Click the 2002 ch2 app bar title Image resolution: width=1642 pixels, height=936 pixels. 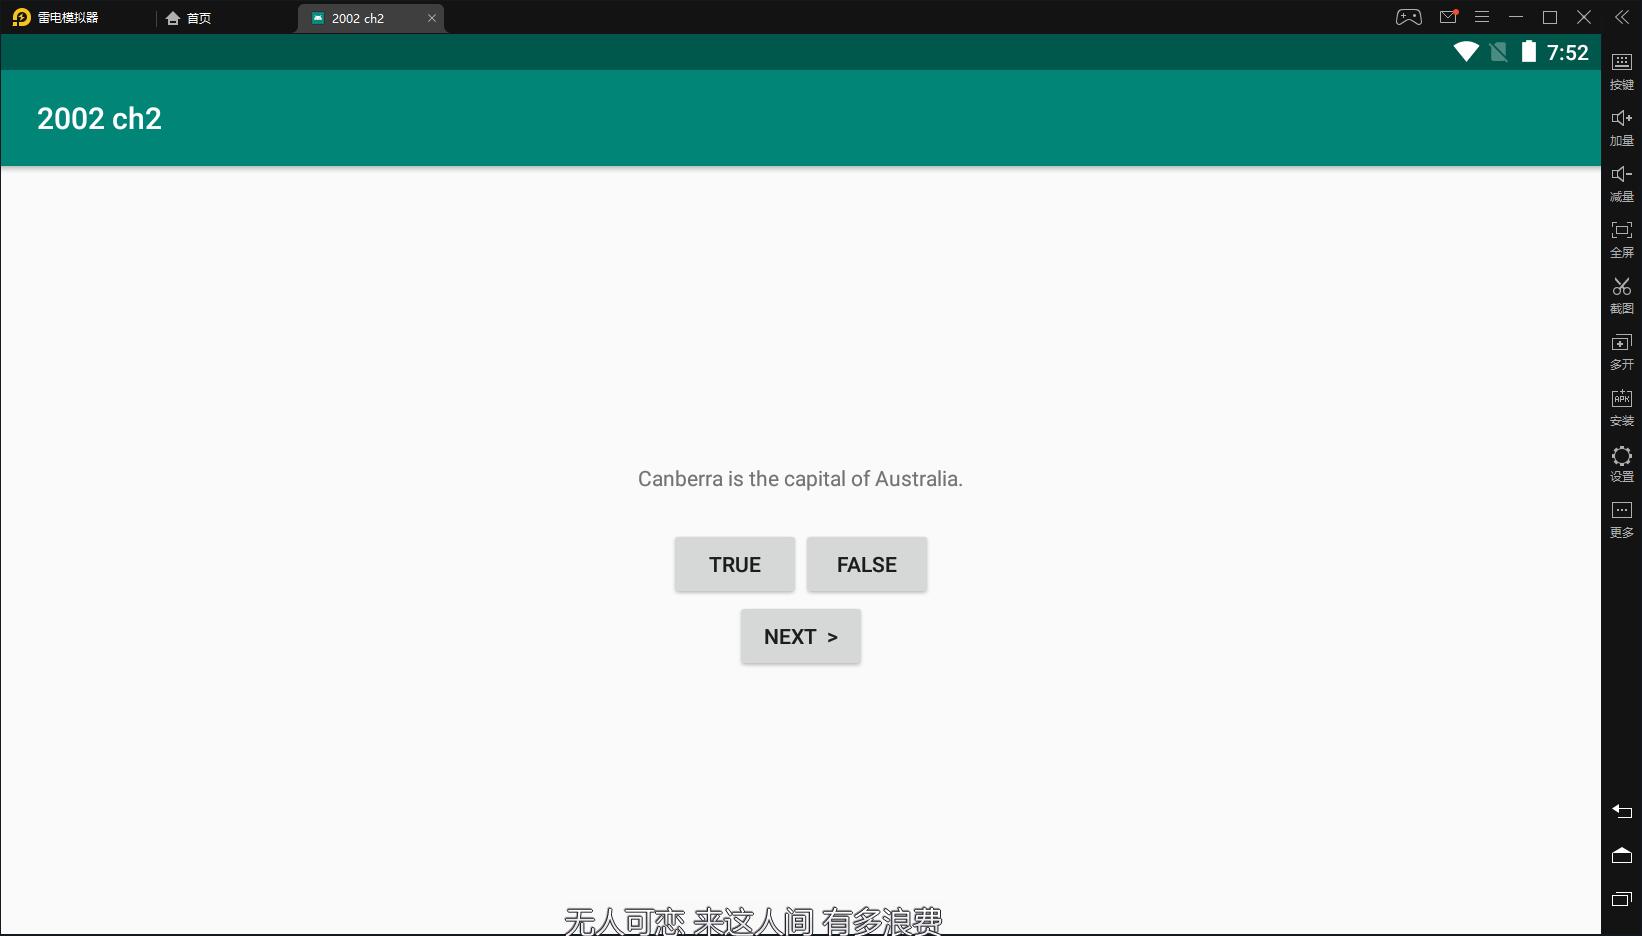tap(99, 119)
